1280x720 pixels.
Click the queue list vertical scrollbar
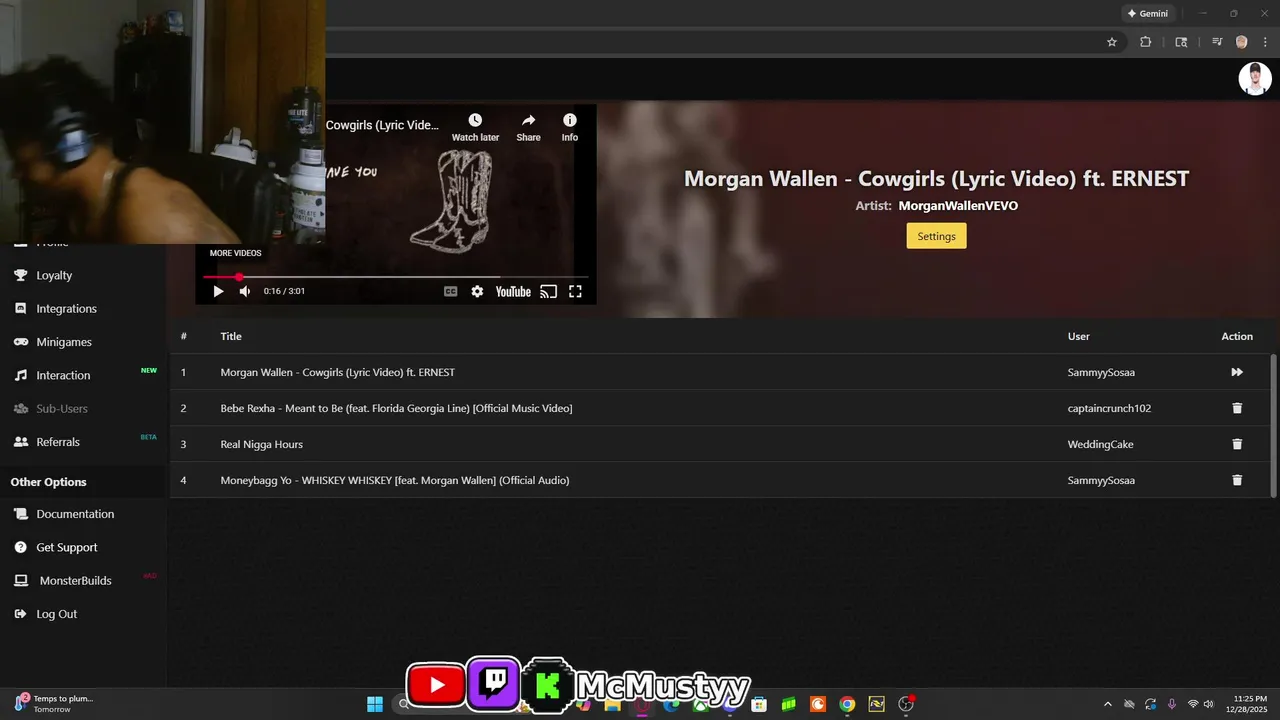point(1273,425)
